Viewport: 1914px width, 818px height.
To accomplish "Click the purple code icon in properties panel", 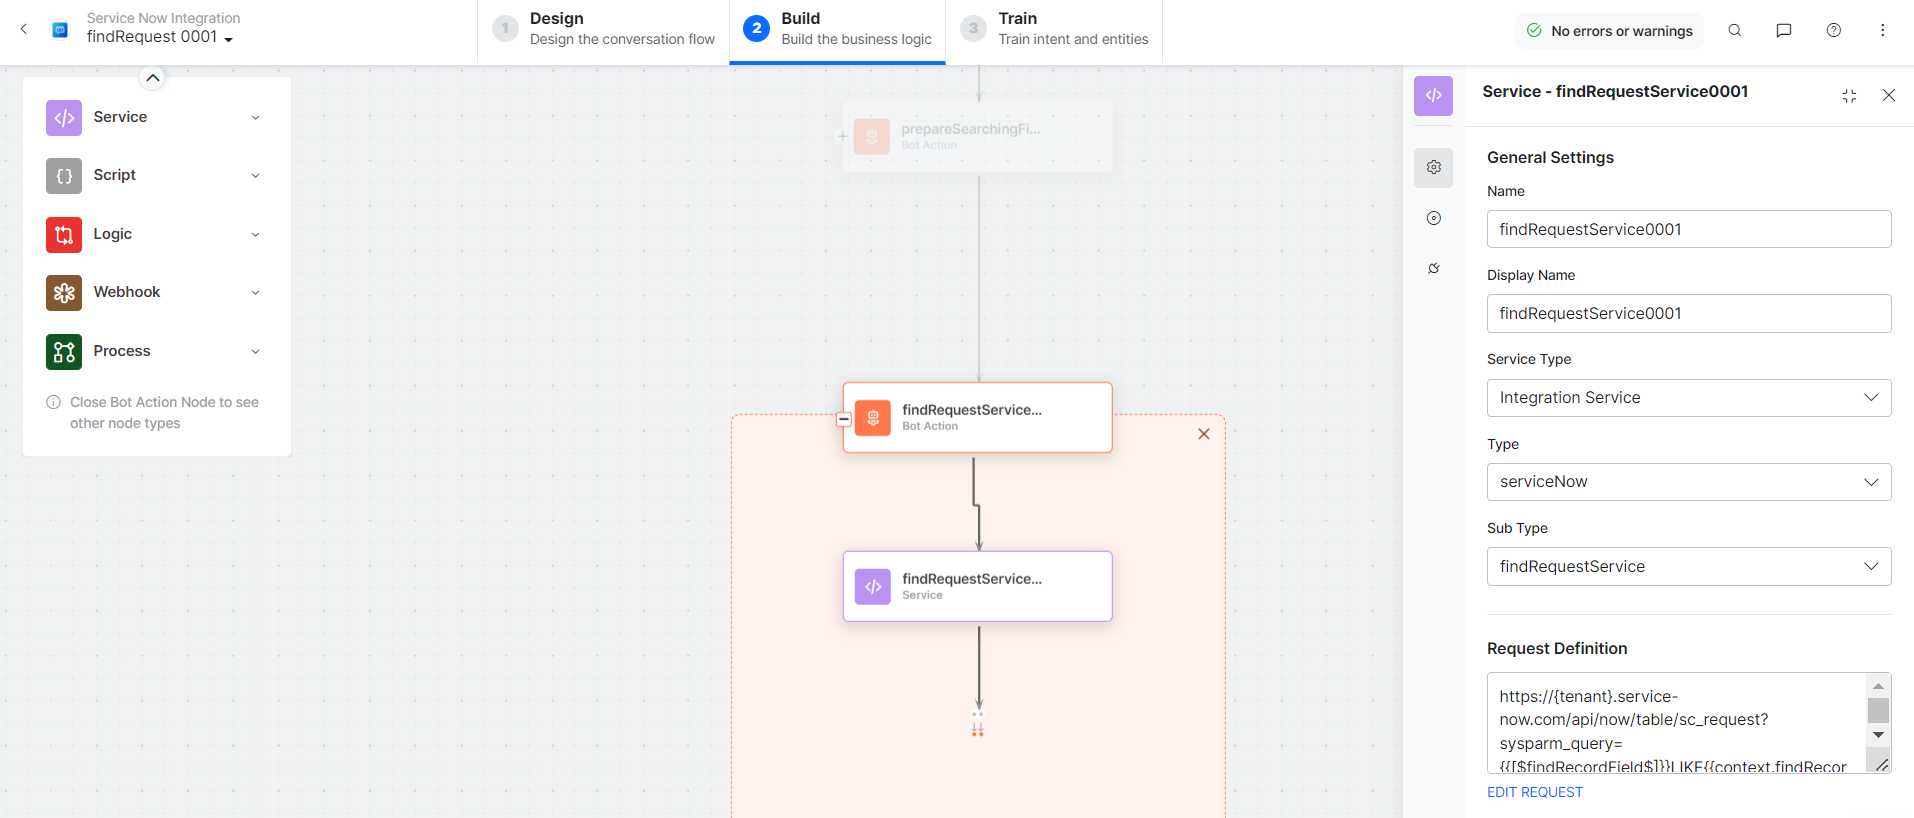I will tap(1433, 96).
